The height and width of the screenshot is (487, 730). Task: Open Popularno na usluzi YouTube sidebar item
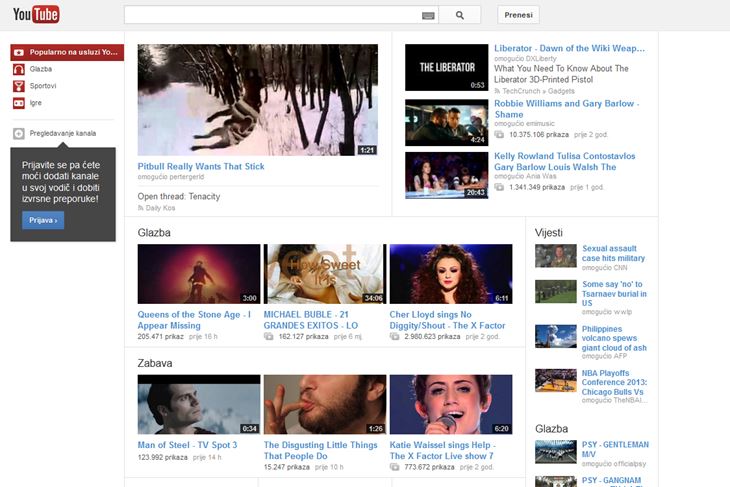[67, 52]
